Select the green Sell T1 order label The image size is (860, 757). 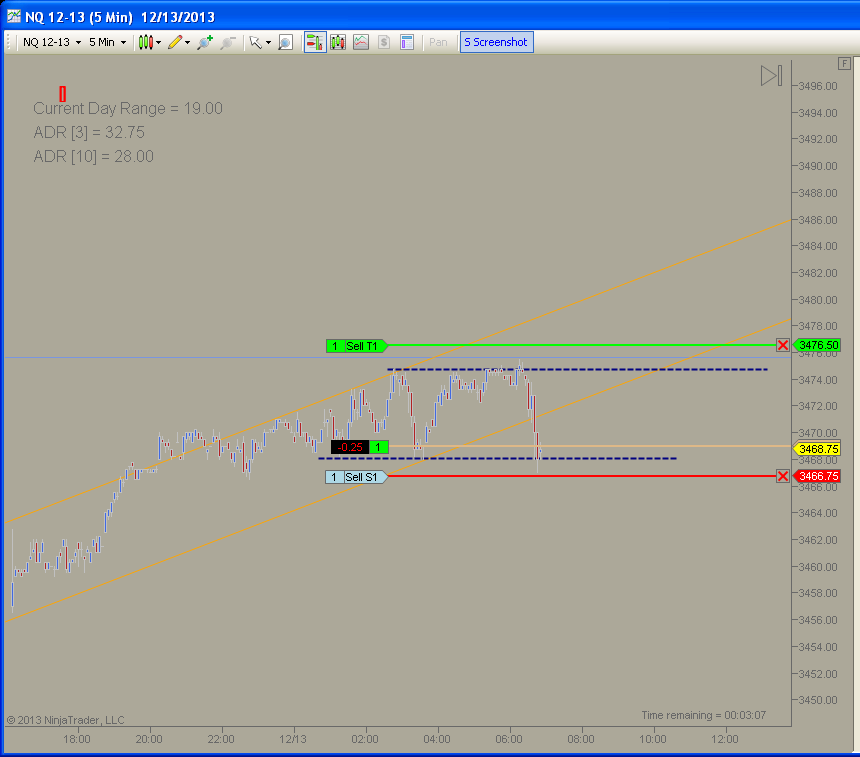point(357,346)
